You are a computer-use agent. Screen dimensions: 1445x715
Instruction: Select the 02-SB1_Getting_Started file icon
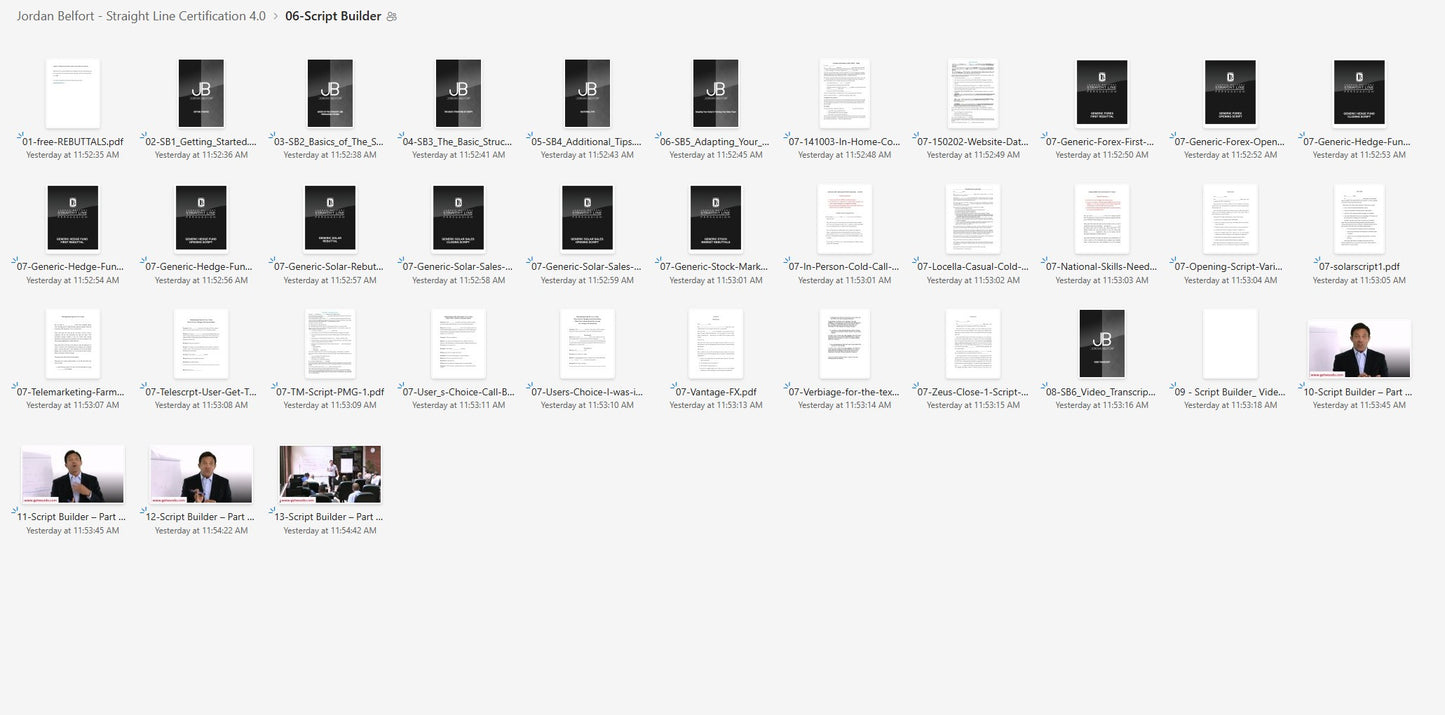[x=201, y=93]
